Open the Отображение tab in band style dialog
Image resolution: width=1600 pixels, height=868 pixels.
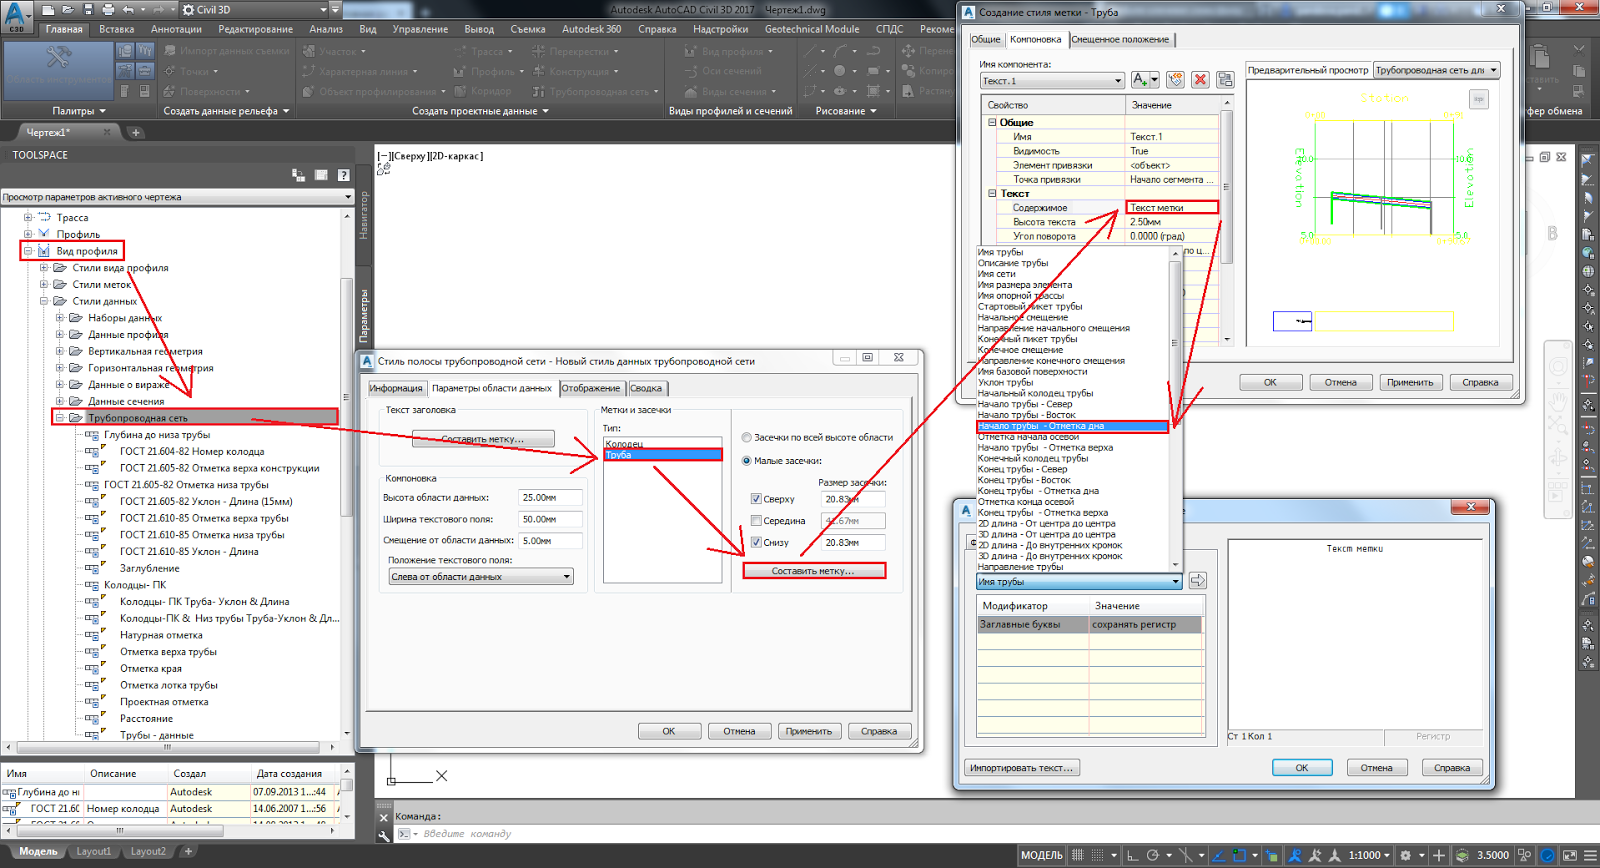coord(590,388)
